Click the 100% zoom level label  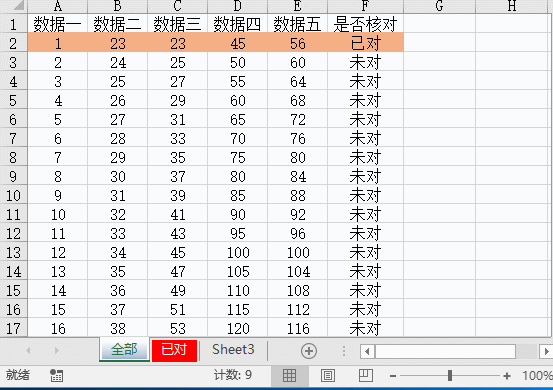point(537,376)
